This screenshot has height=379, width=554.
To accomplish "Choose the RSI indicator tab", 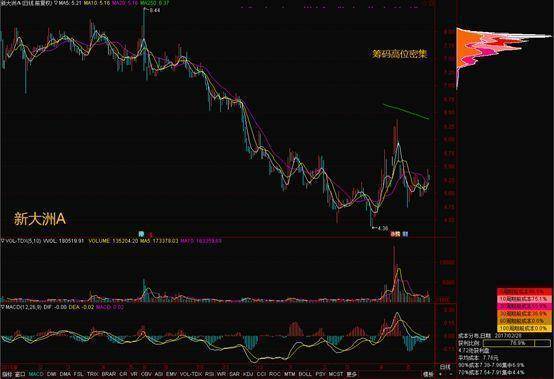I will 210,374.
